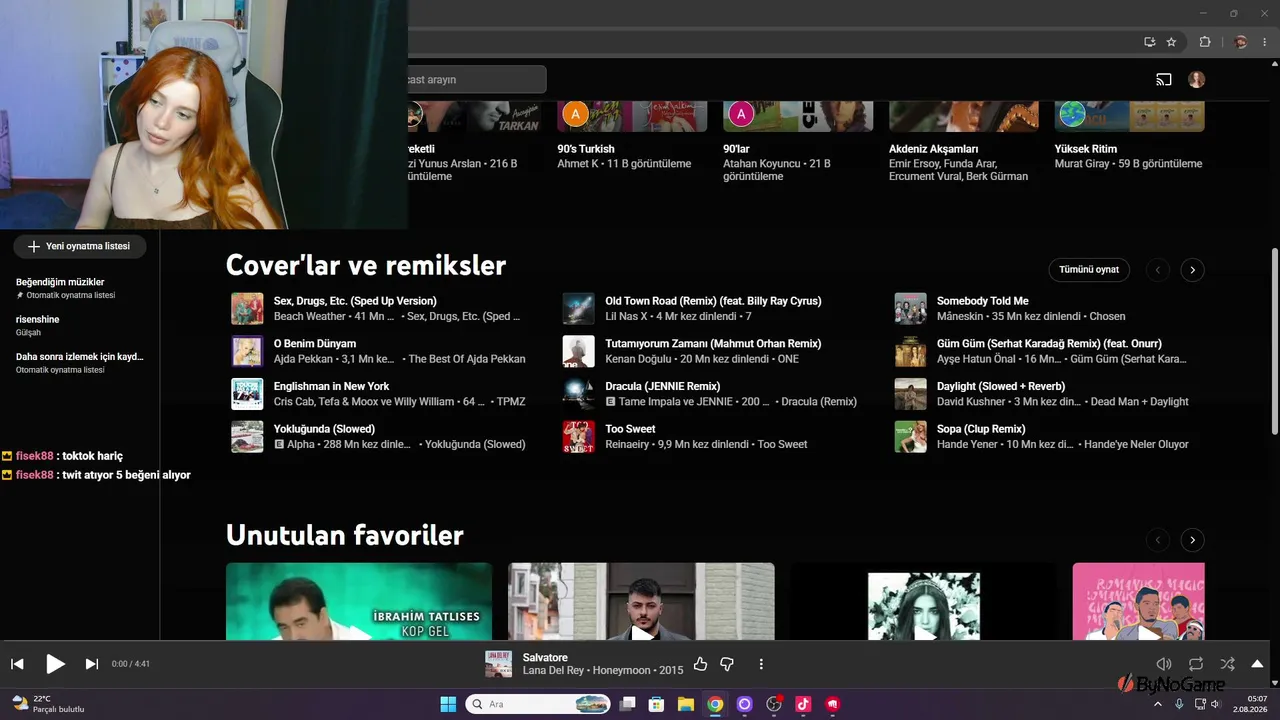Click the page vertical scrollbar

tap(1274, 340)
